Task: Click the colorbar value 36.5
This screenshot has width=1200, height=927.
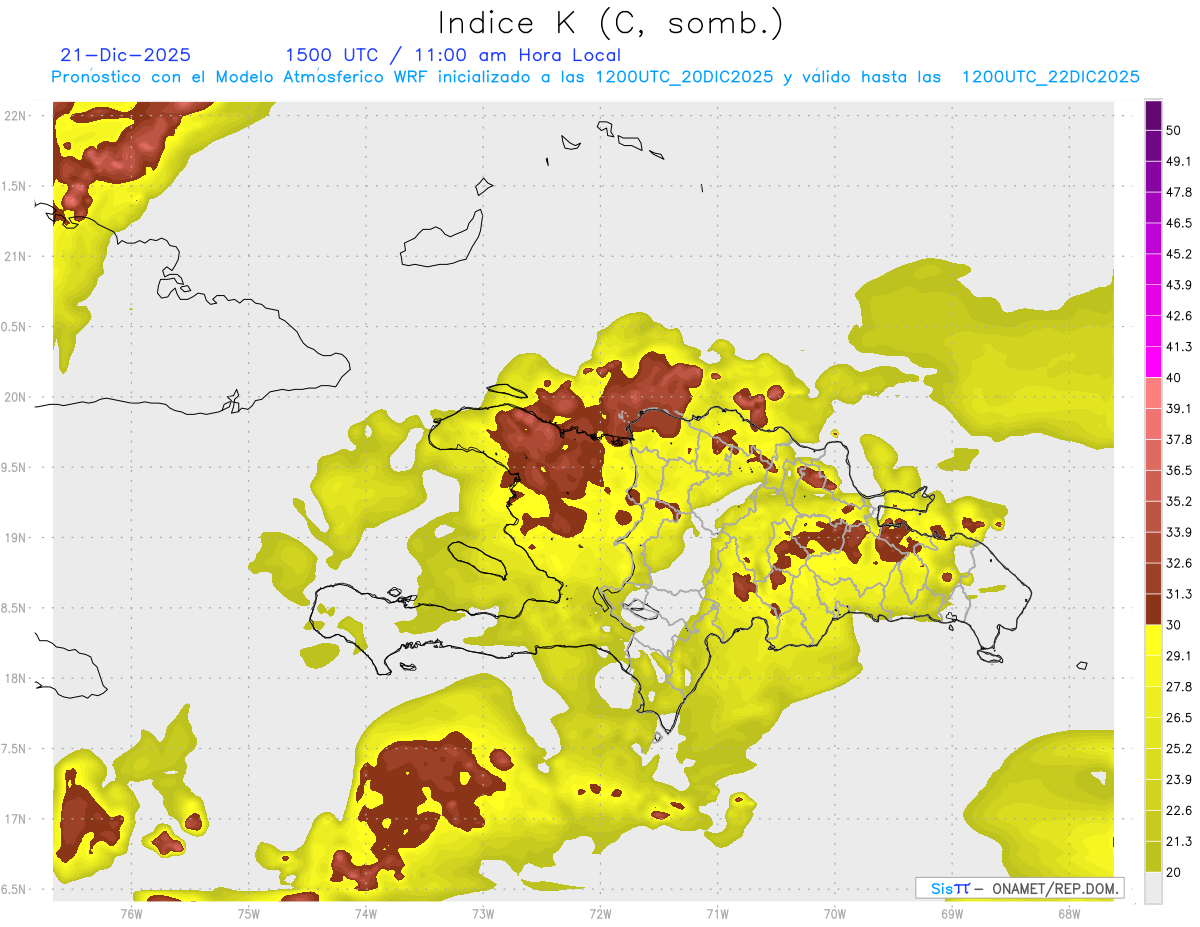Action: pos(1179,470)
